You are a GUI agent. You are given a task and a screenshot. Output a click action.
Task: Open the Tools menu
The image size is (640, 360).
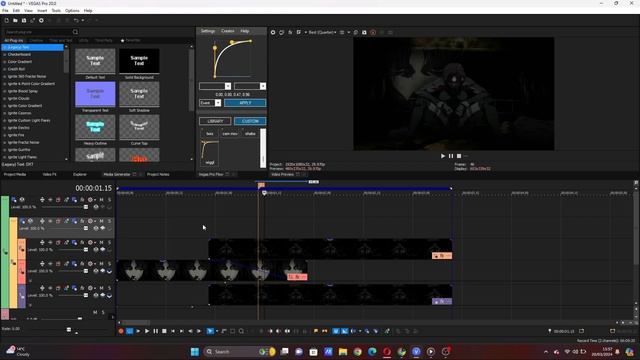point(56,11)
